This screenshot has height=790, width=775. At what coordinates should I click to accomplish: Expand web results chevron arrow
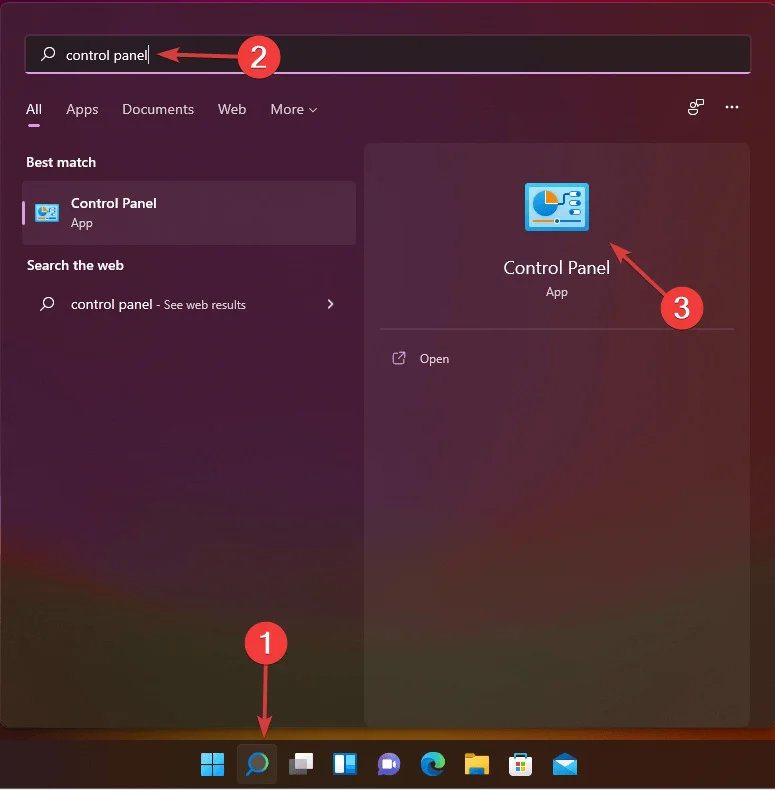[330, 304]
